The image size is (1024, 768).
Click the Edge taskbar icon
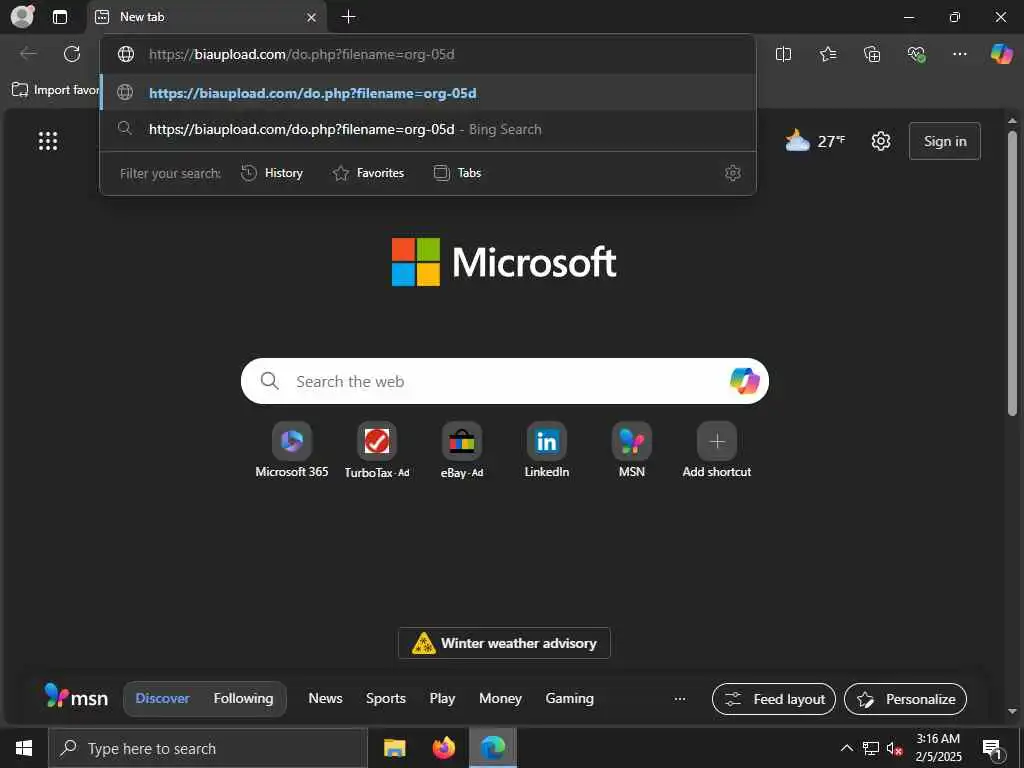493,748
